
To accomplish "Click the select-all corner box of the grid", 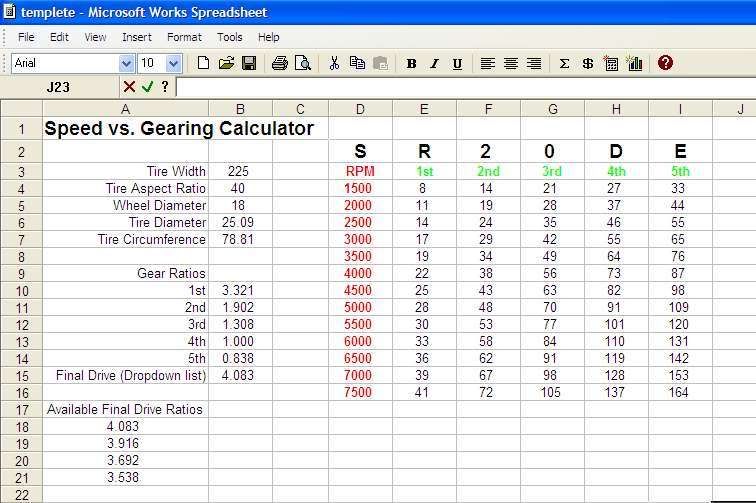I will (x=22, y=109).
